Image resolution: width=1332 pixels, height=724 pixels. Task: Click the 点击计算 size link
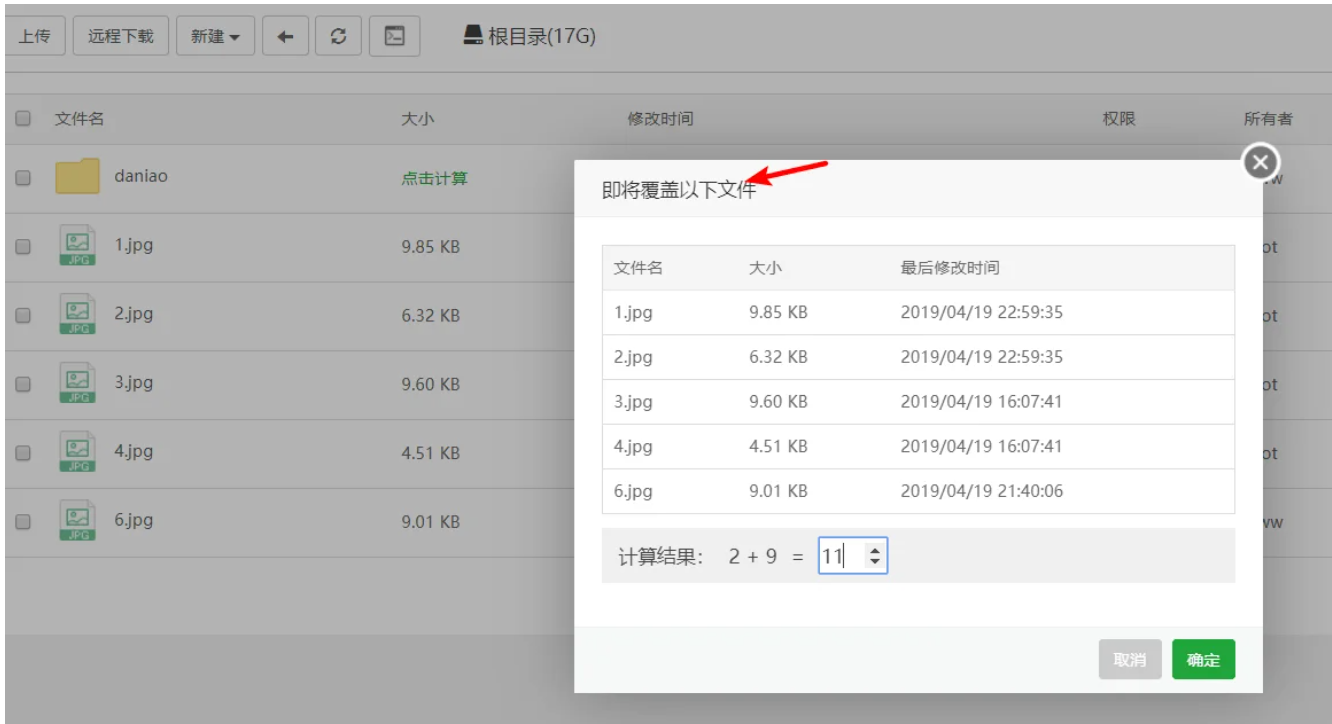(x=434, y=178)
